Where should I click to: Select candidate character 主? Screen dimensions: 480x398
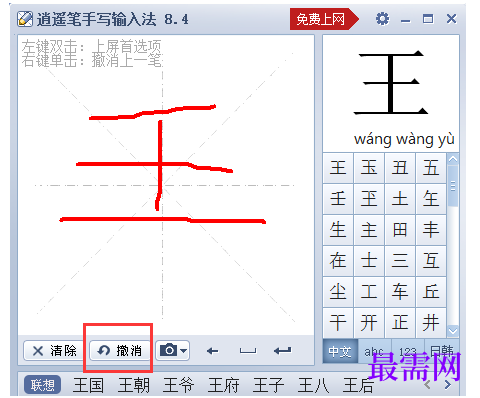tap(369, 230)
